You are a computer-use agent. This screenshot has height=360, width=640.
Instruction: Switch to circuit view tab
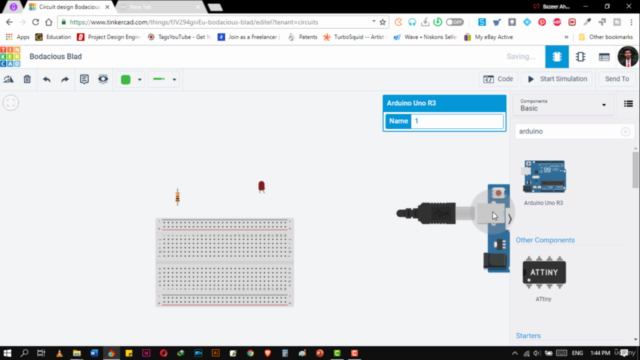point(557,57)
